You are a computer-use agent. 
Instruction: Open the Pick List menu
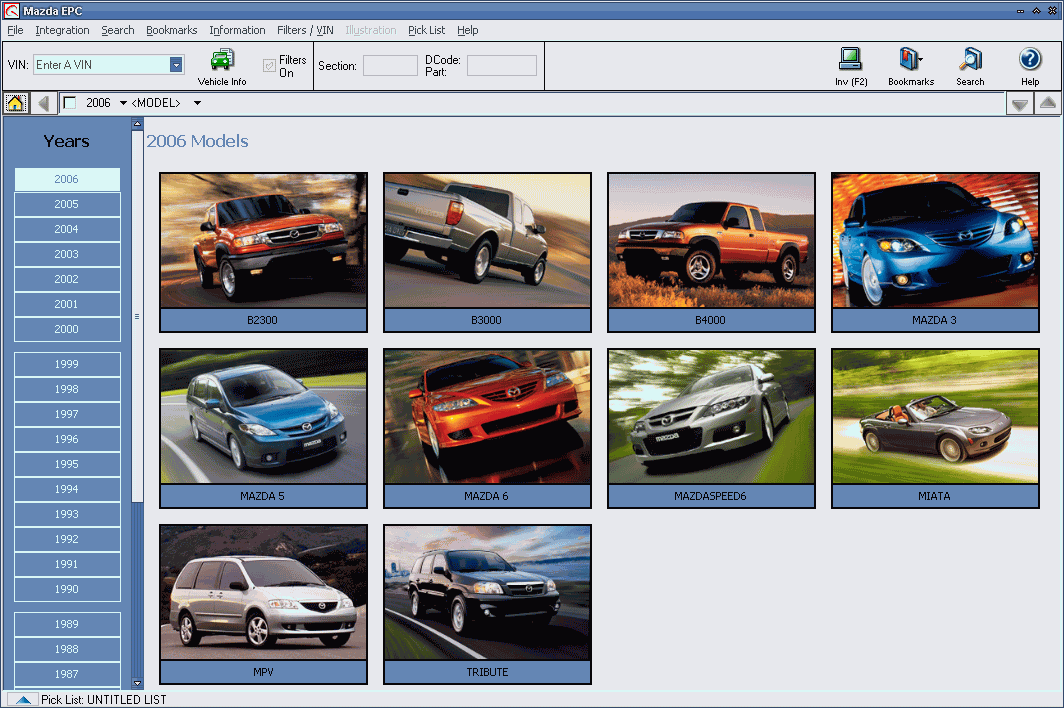pyautogui.click(x=426, y=30)
